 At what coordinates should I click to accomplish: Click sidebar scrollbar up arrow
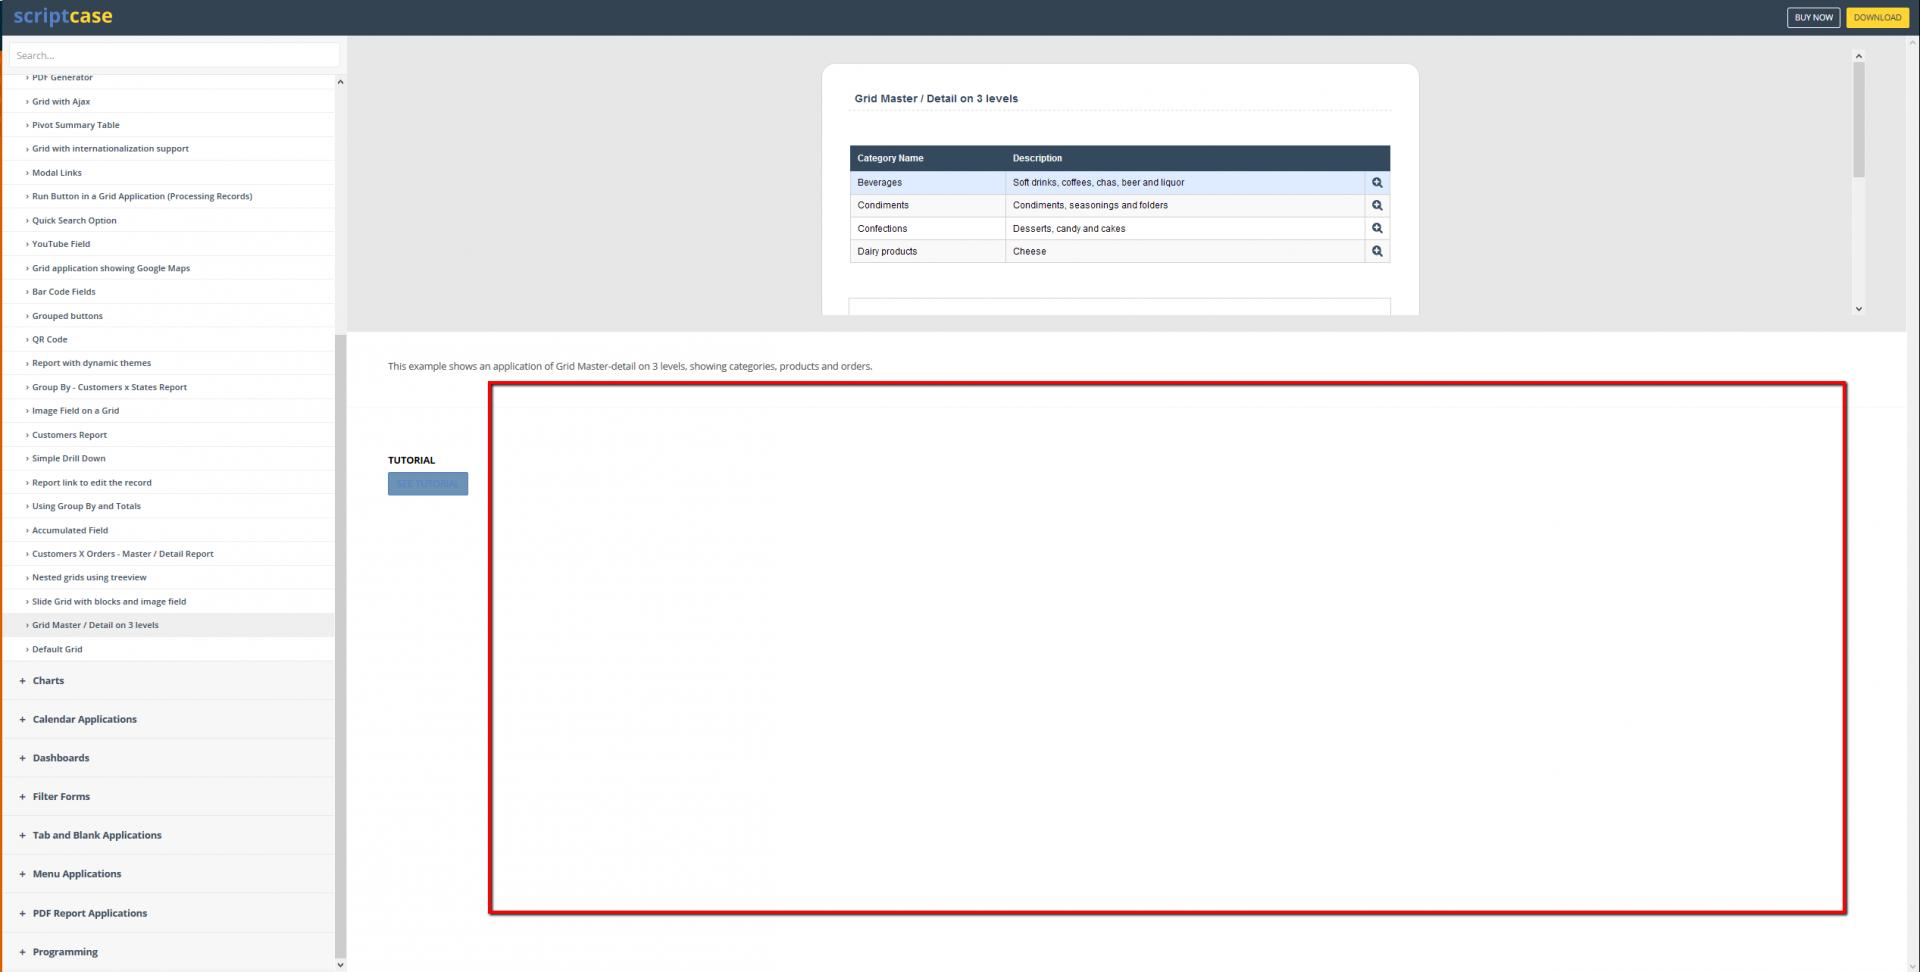pyautogui.click(x=340, y=82)
